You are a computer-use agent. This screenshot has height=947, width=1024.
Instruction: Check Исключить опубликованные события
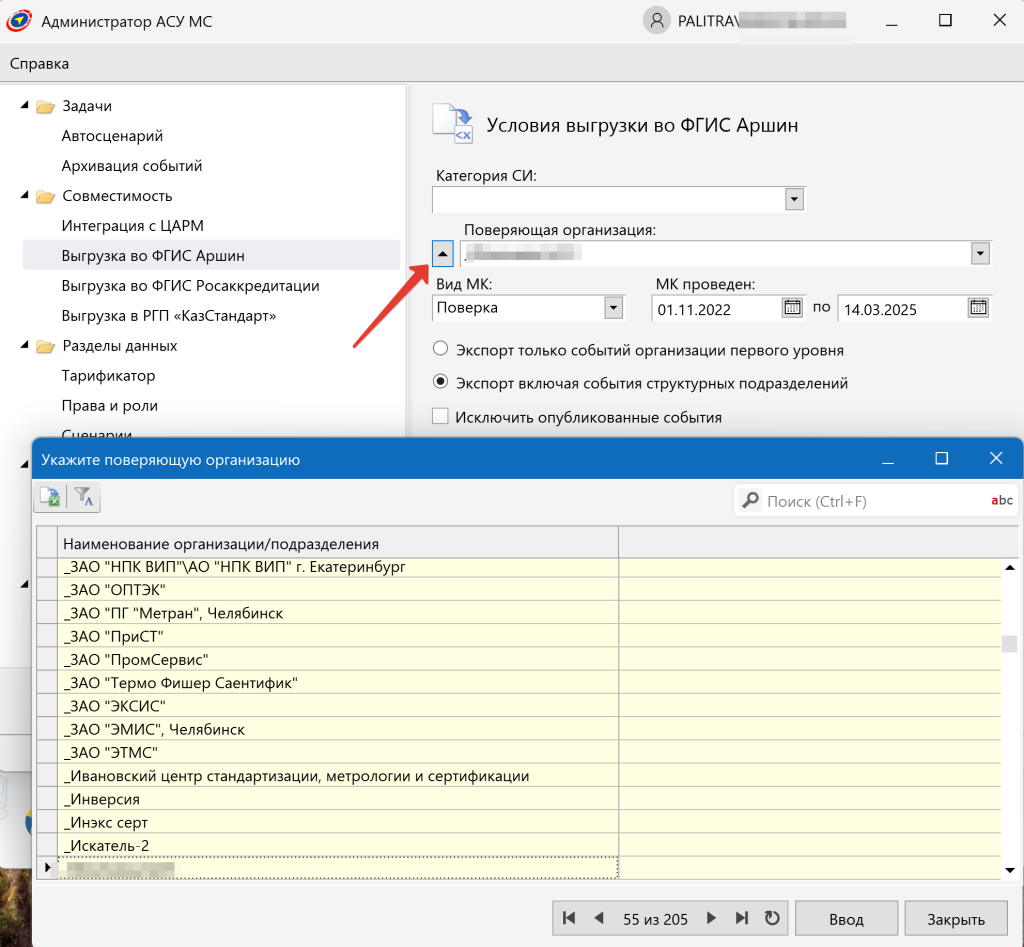tap(440, 416)
